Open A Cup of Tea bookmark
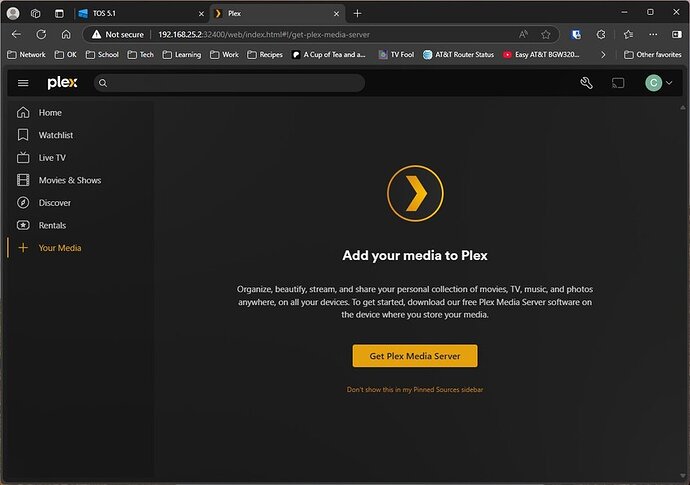690x485 pixels. coord(329,55)
